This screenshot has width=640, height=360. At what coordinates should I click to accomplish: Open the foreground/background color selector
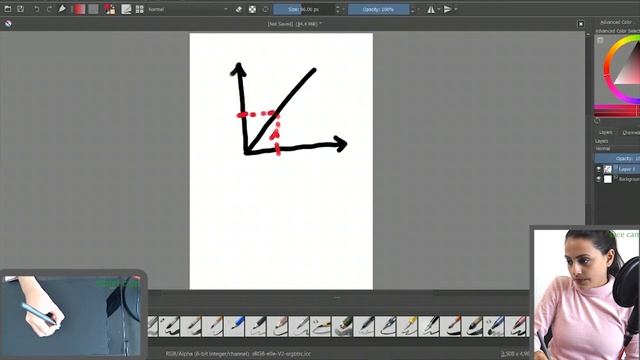pyautogui.click(x=109, y=9)
